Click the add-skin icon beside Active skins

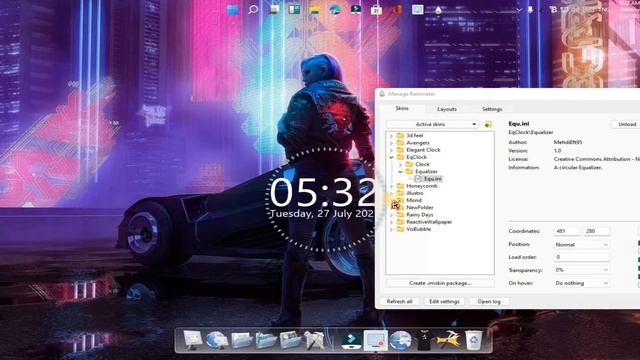(488, 124)
